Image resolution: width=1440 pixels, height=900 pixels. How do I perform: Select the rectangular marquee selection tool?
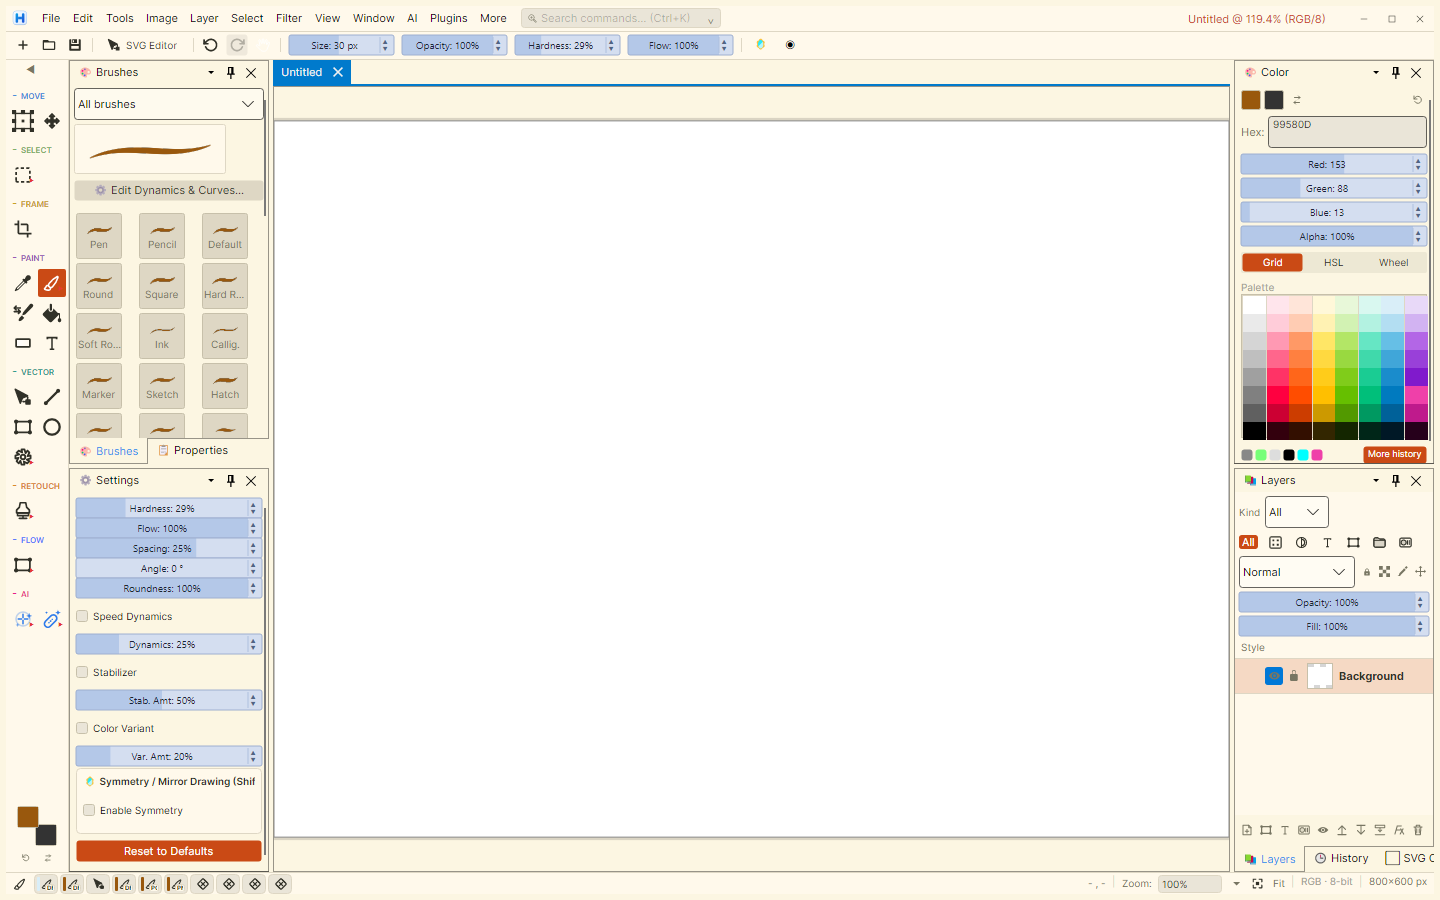point(23,176)
